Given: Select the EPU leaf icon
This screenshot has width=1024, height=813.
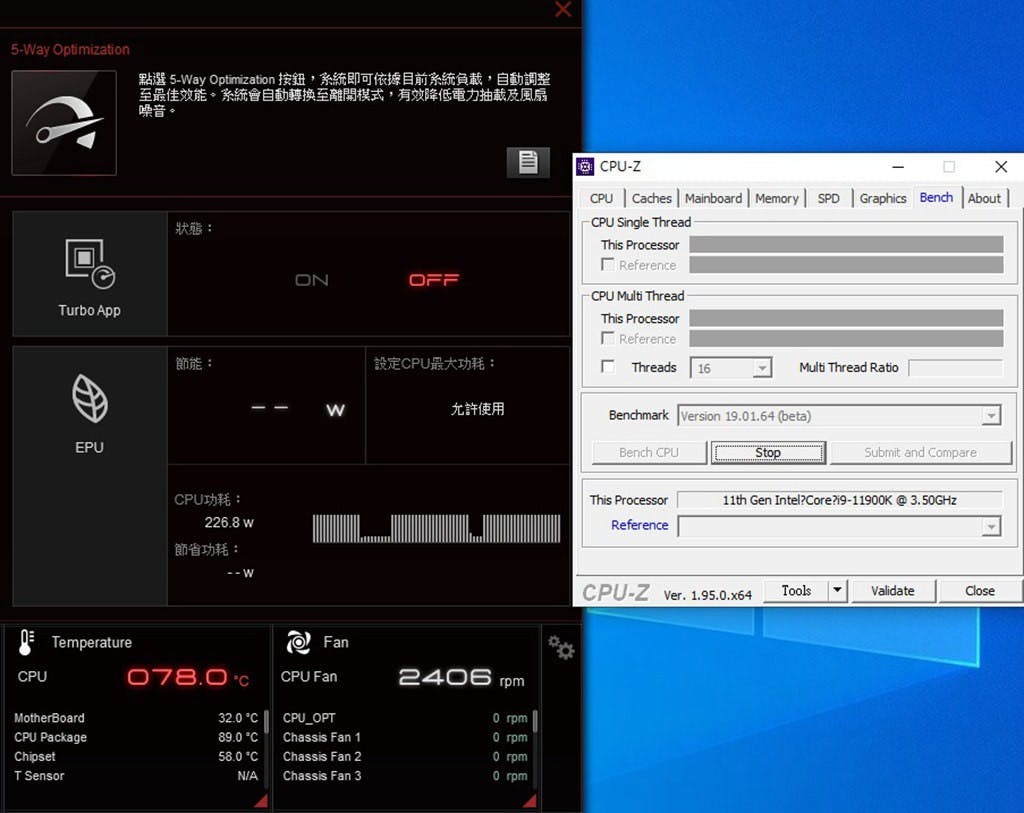Looking at the screenshot, I should pos(89,399).
